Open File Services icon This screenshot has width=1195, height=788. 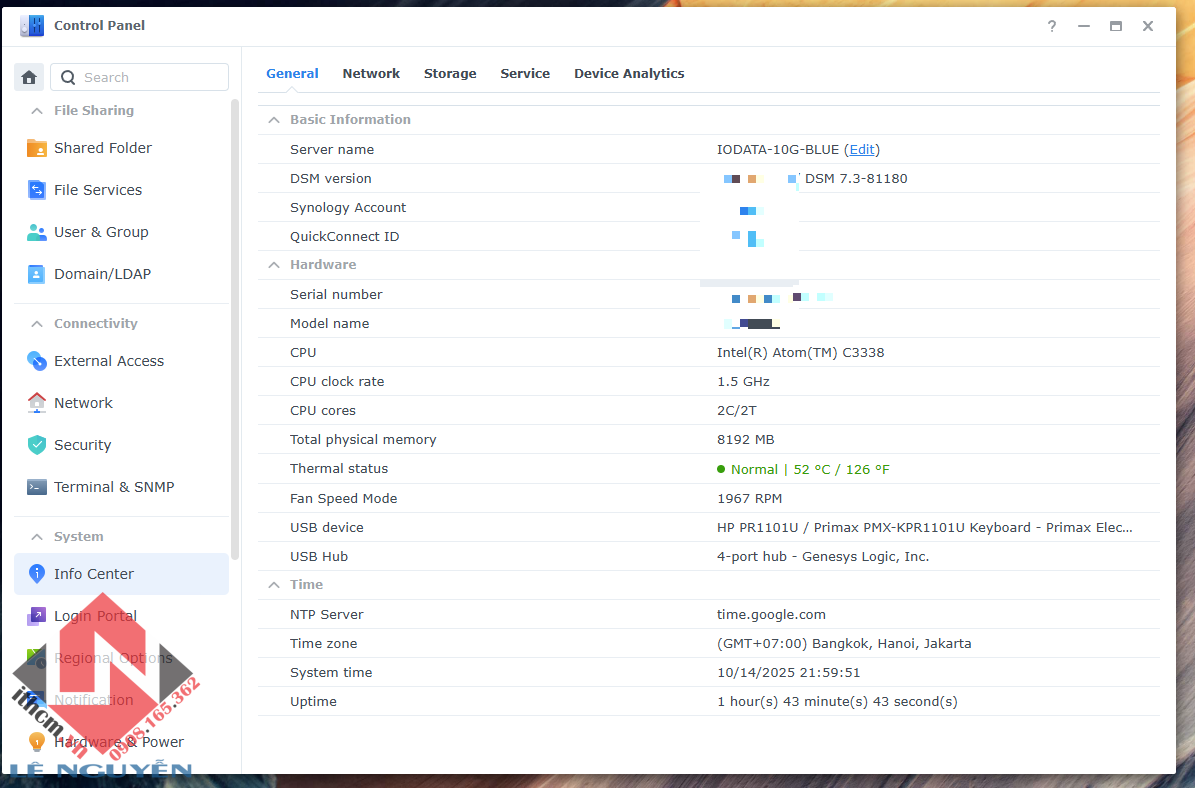(x=37, y=190)
